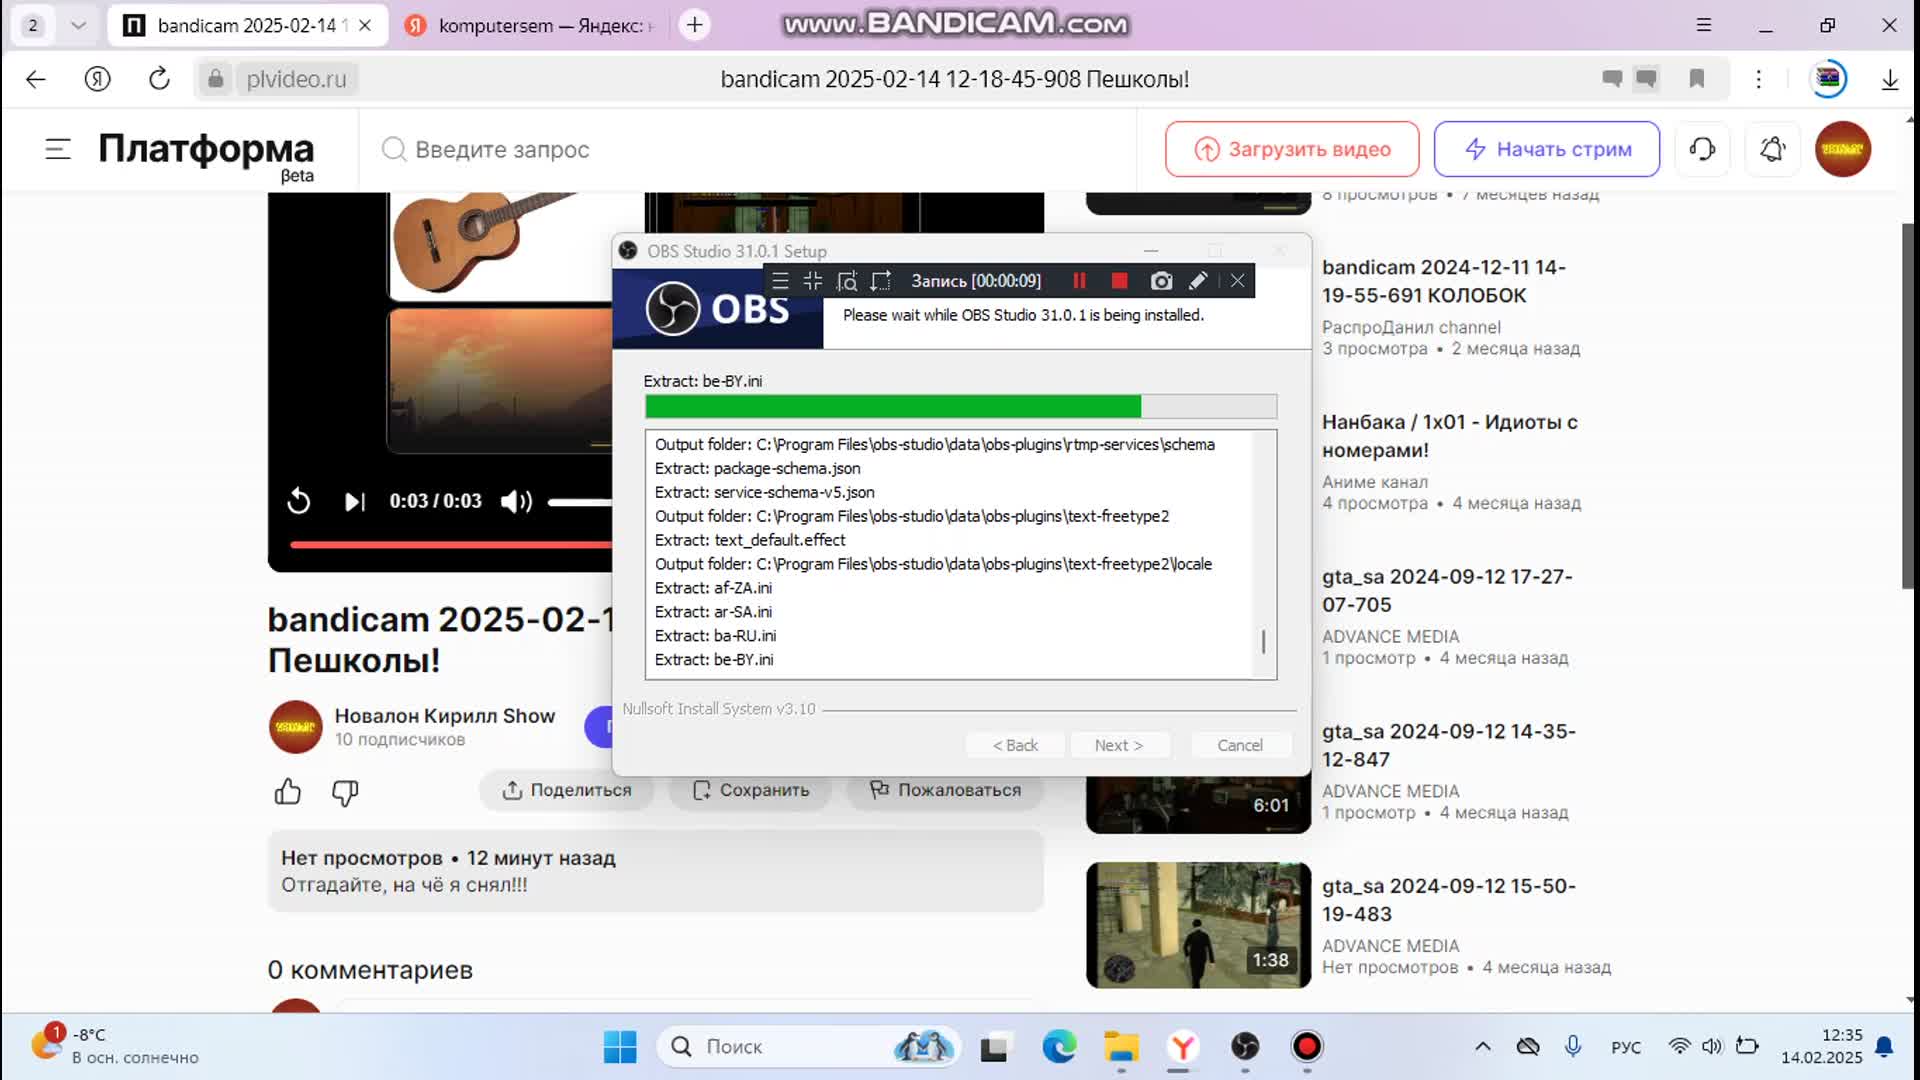
Task: Open Bandicam drawing pencil tool
Action: click(1198, 281)
